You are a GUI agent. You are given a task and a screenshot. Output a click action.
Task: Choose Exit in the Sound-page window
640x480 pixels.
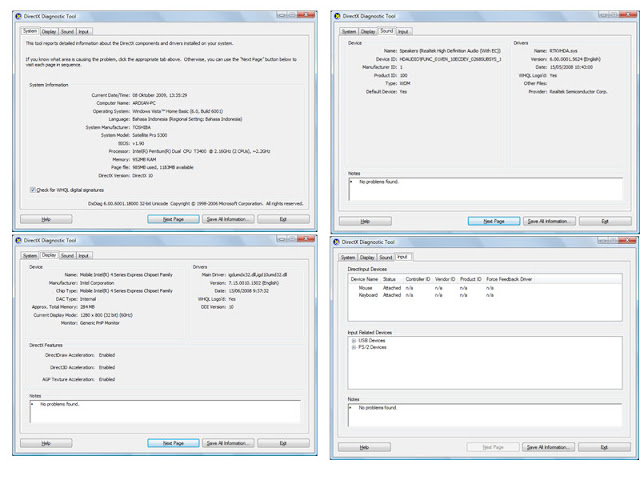click(x=605, y=221)
